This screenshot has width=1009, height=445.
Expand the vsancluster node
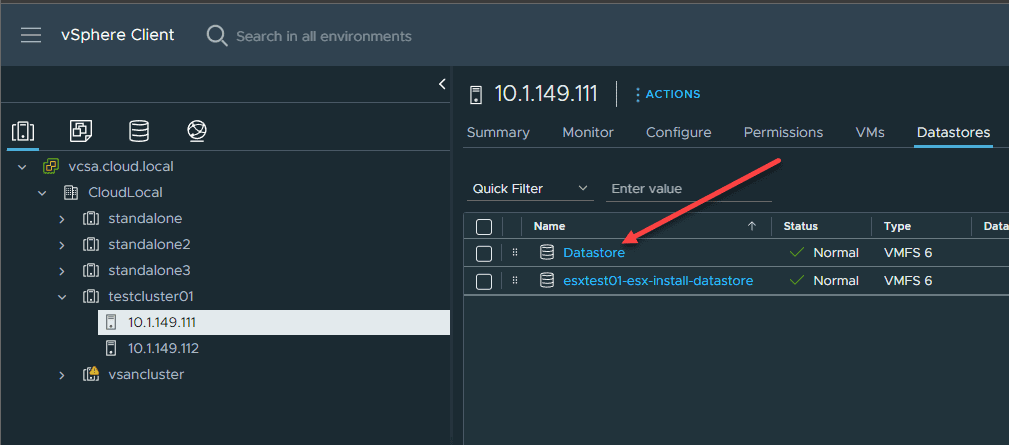(62, 375)
